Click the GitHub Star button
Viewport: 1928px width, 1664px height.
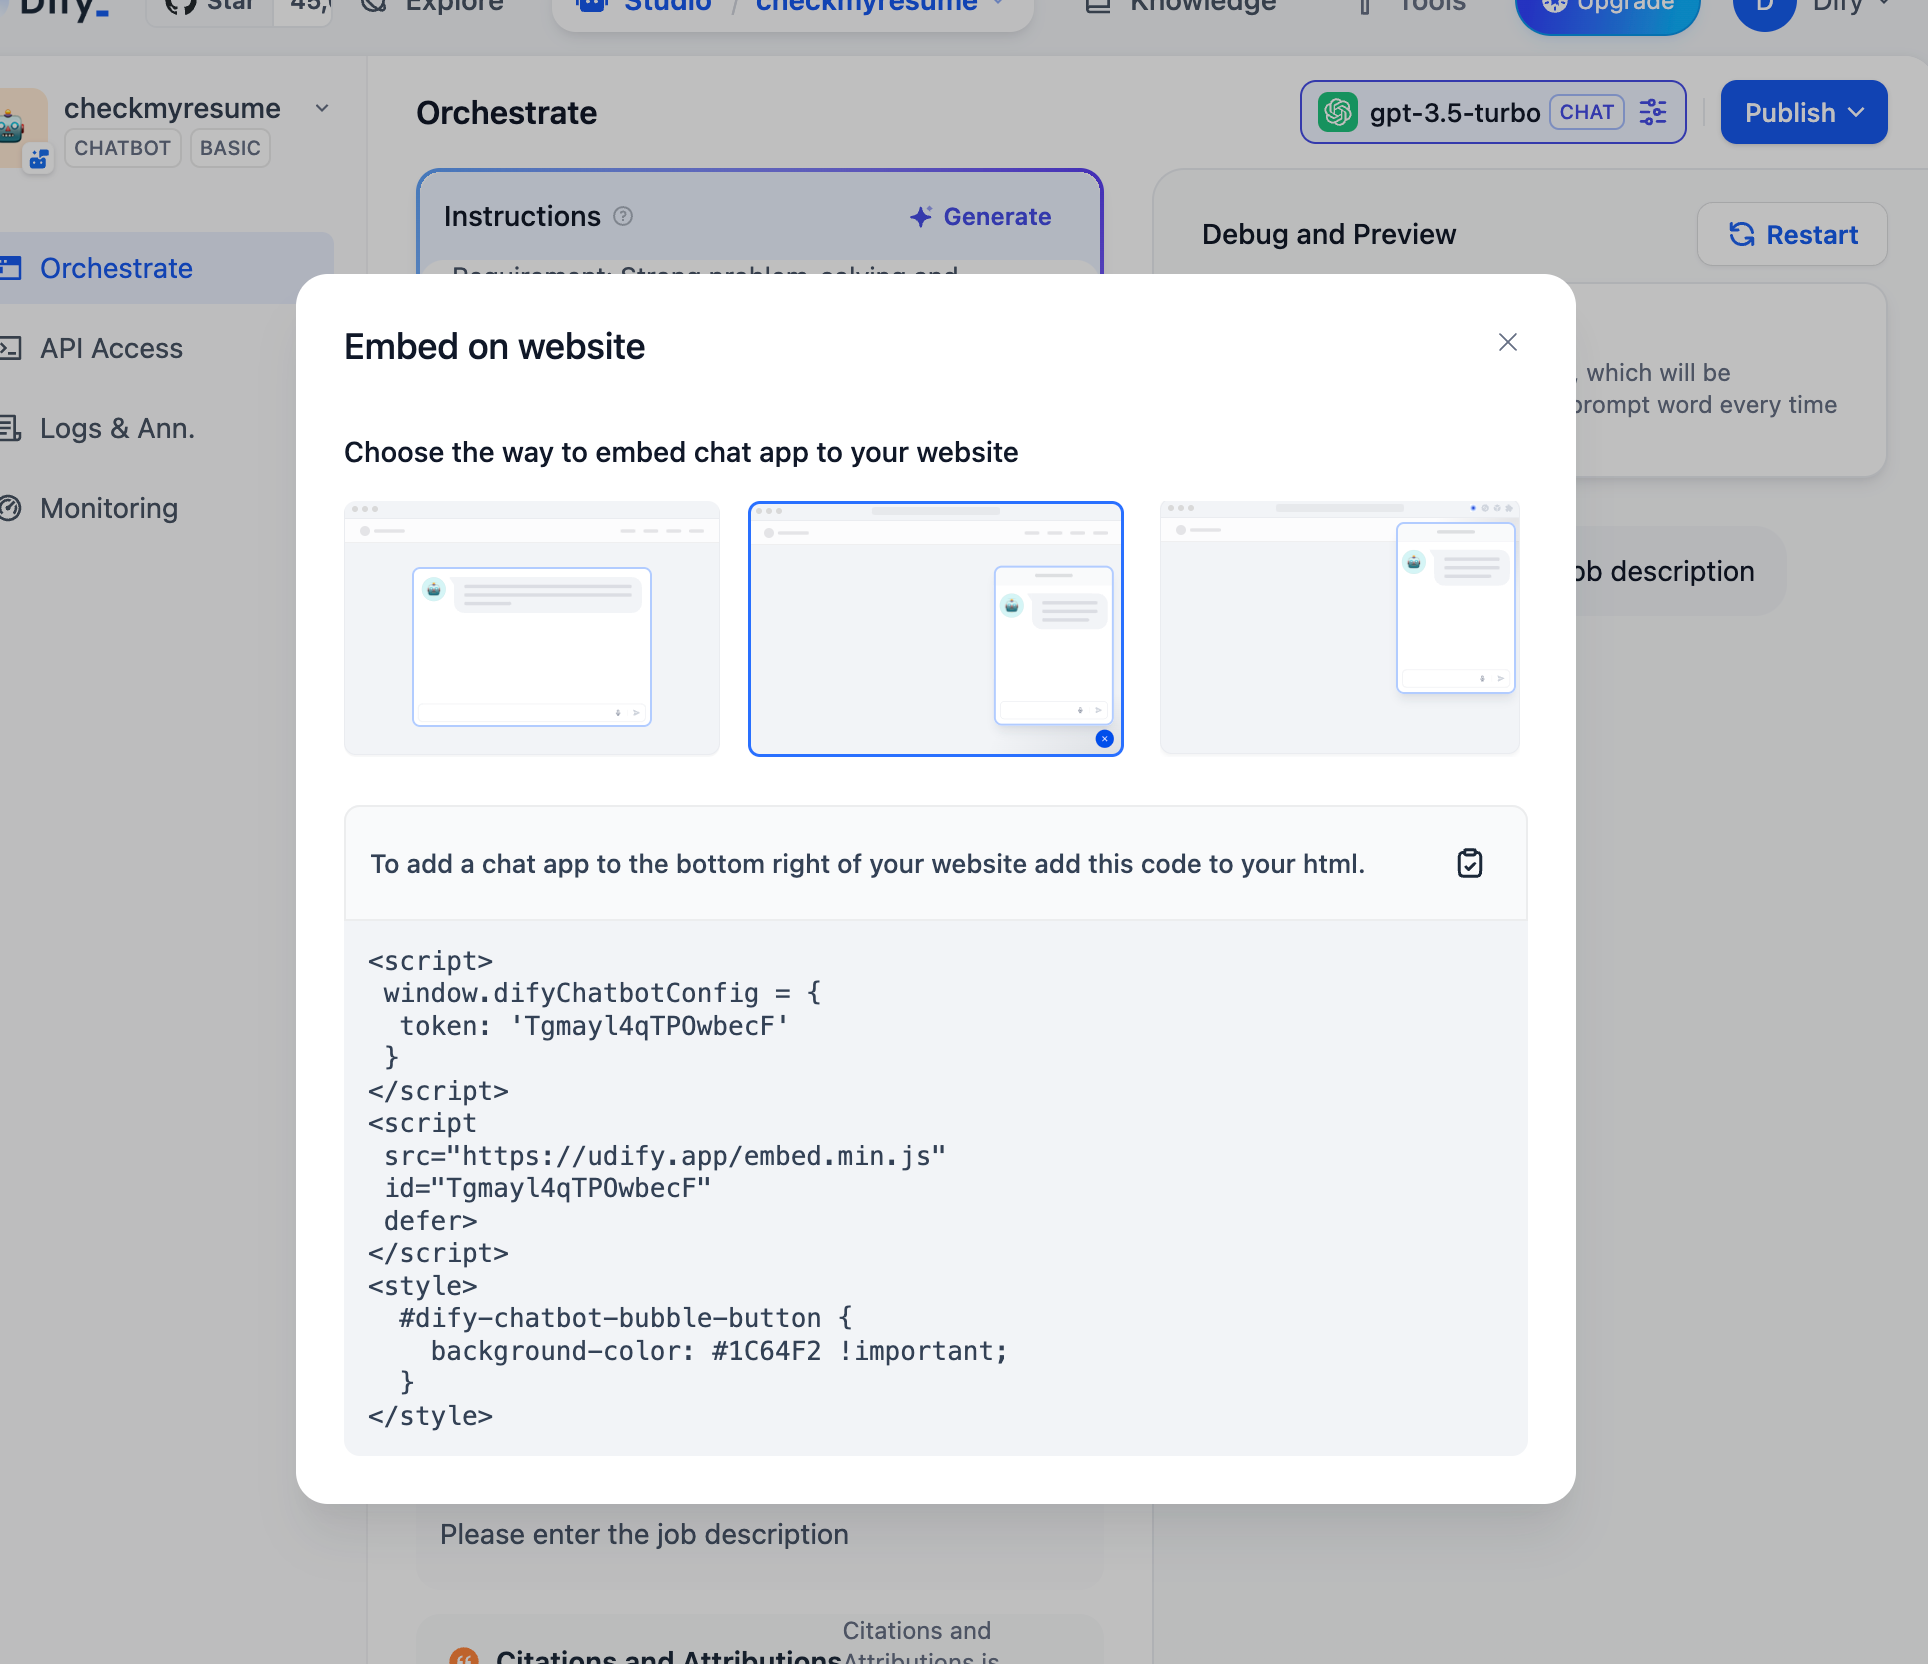click(x=208, y=5)
